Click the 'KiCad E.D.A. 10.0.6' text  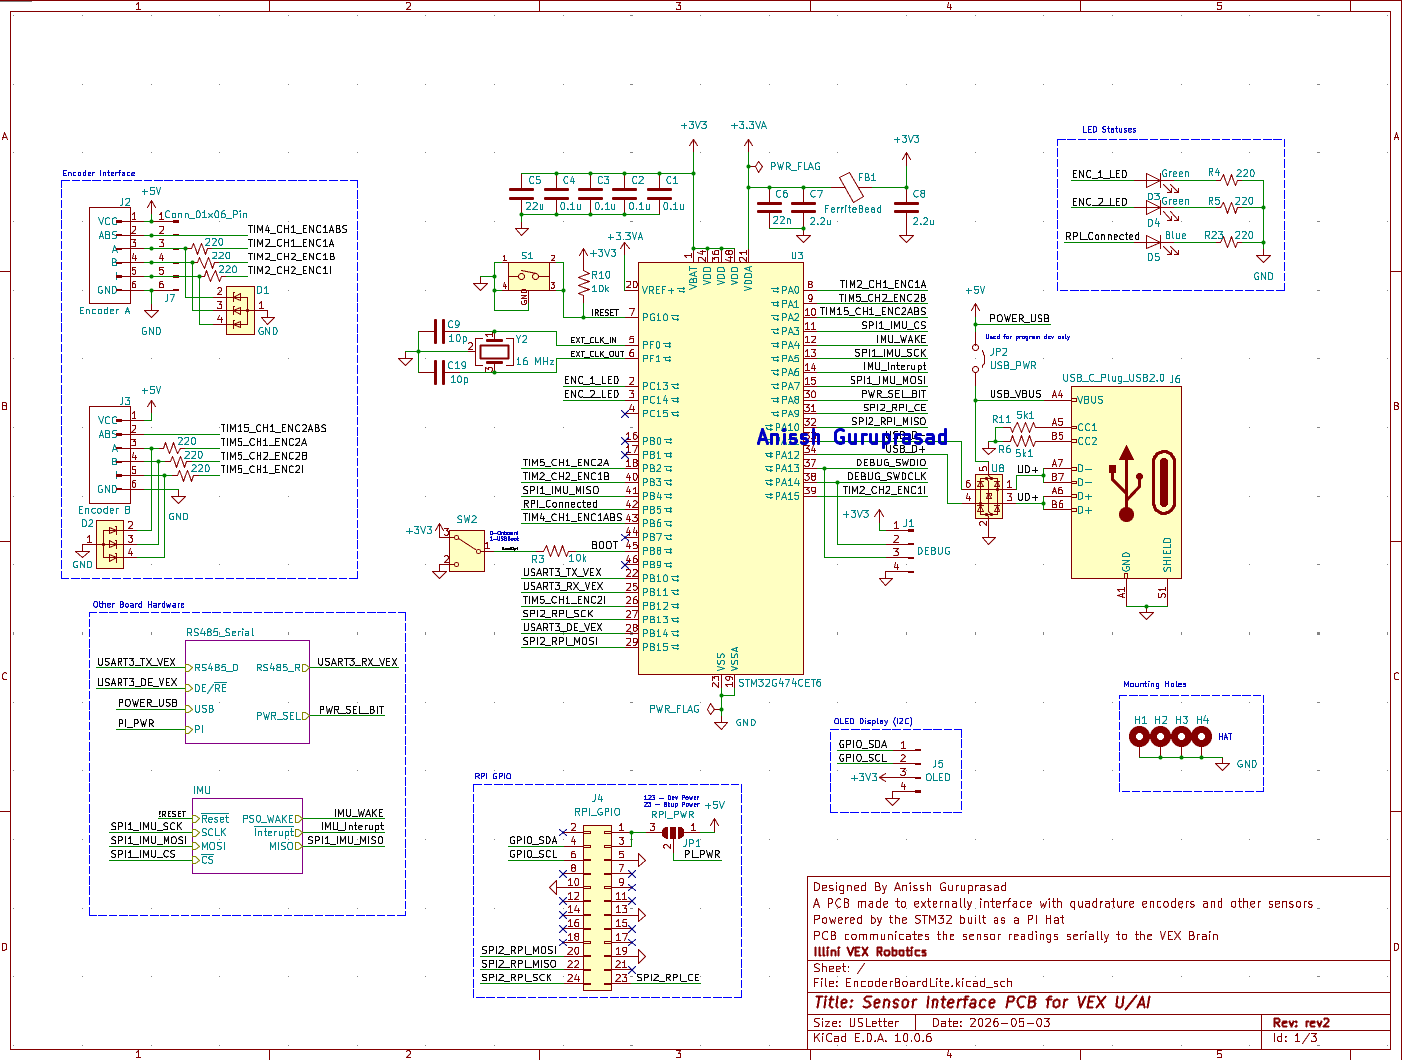pyautogui.click(x=873, y=1038)
